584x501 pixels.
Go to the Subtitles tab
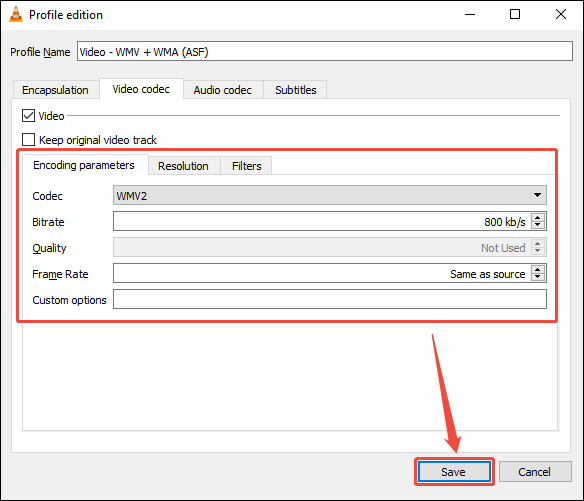(x=296, y=90)
